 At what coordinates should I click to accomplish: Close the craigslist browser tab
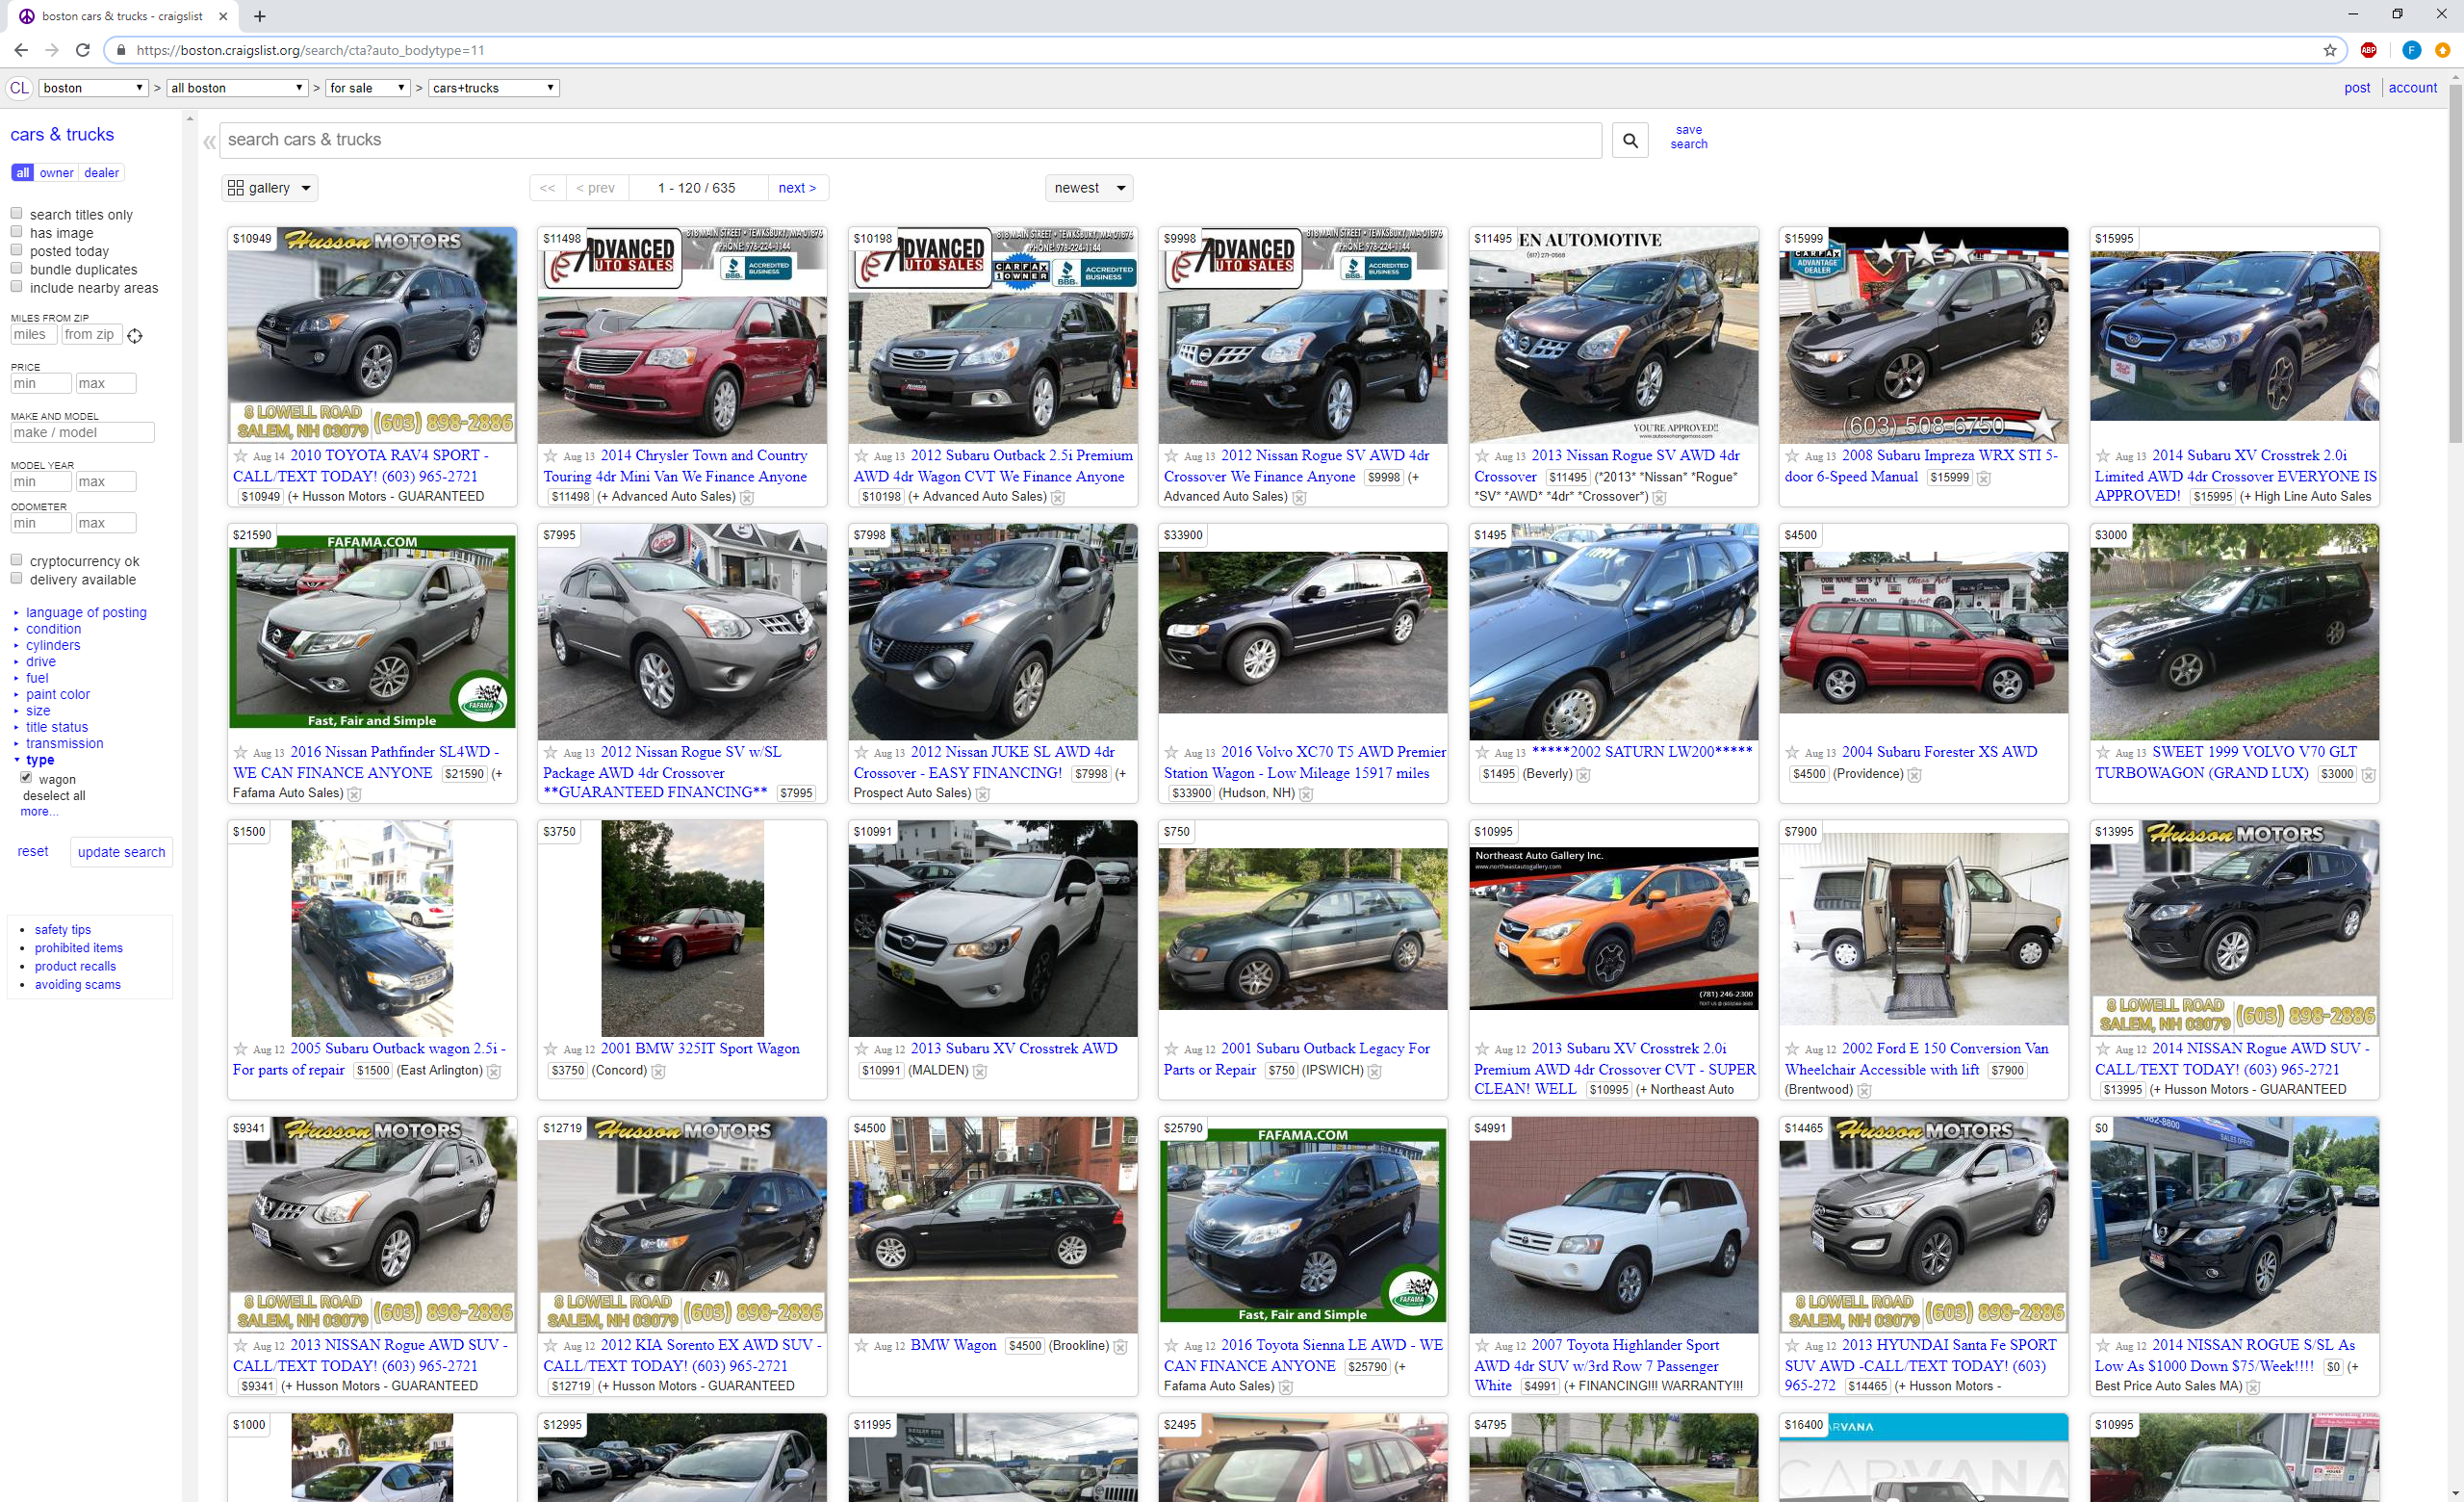[x=224, y=16]
